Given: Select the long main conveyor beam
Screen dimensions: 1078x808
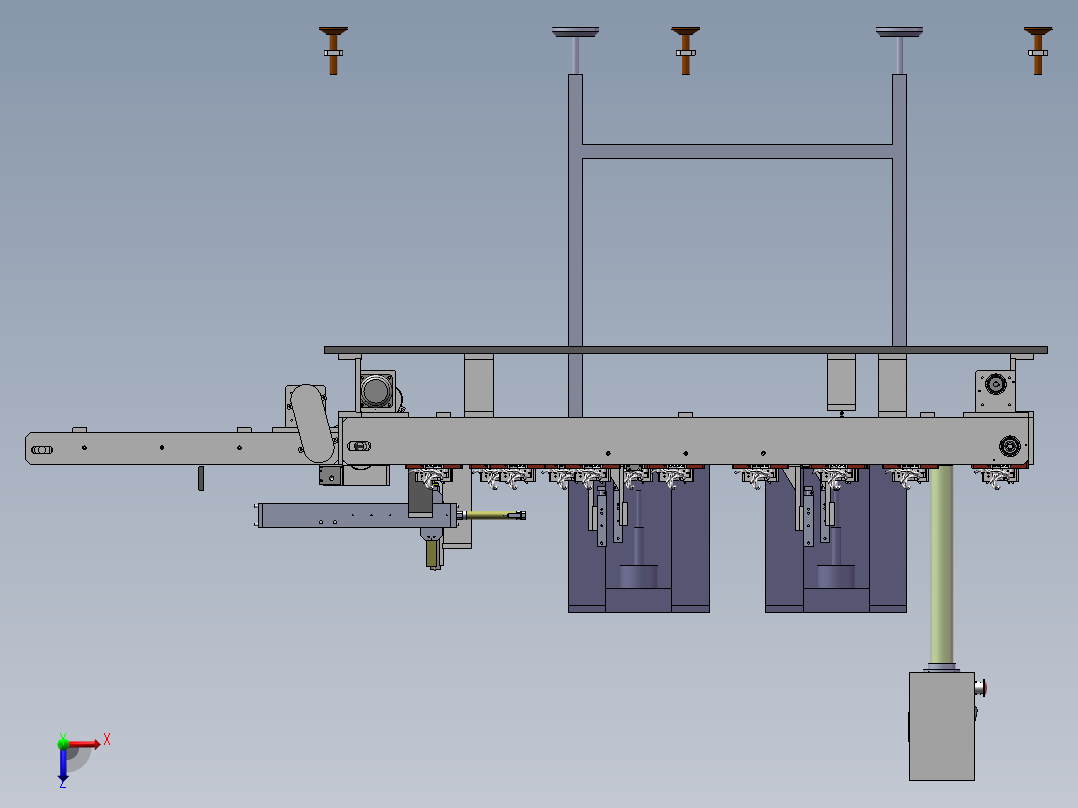Looking at the screenshot, I should [686, 441].
